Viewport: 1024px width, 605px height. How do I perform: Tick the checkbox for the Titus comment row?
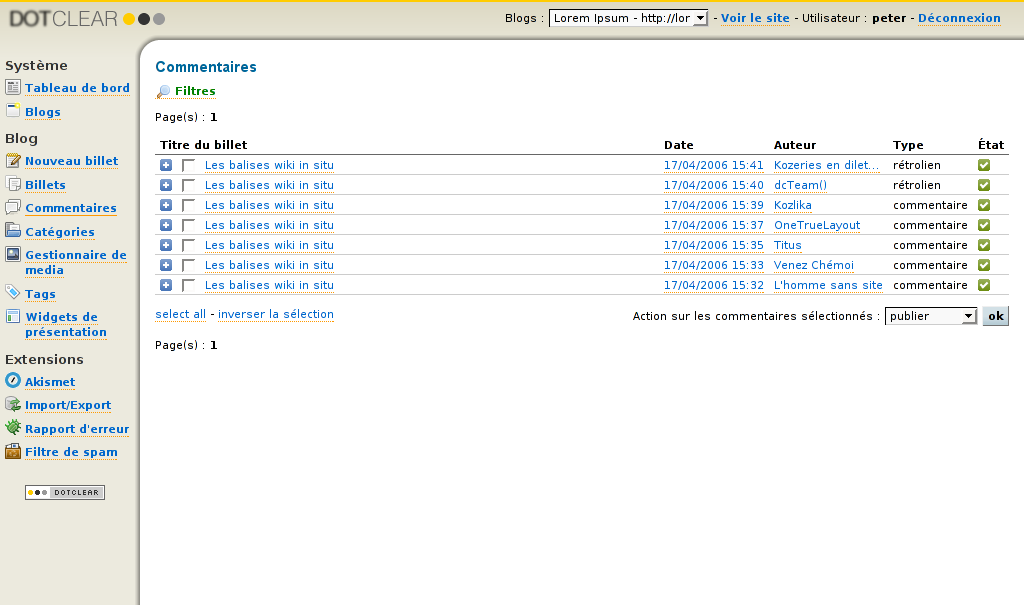[x=188, y=245]
